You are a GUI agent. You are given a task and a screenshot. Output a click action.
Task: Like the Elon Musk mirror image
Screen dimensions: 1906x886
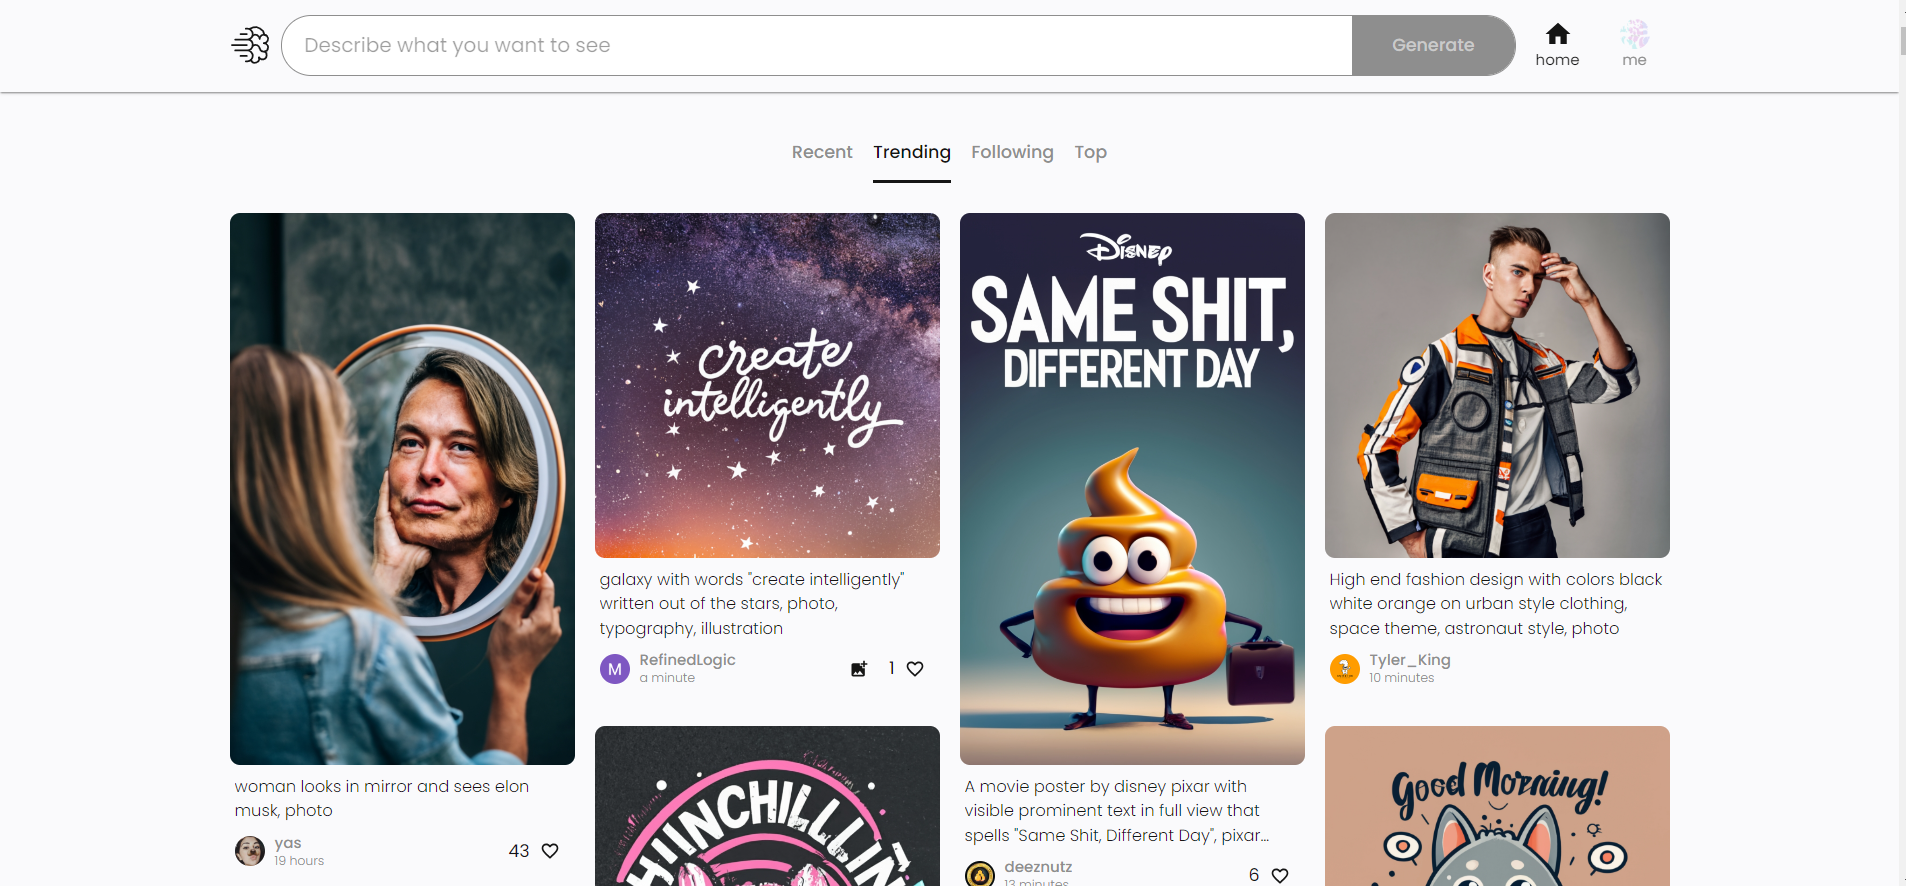(550, 851)
